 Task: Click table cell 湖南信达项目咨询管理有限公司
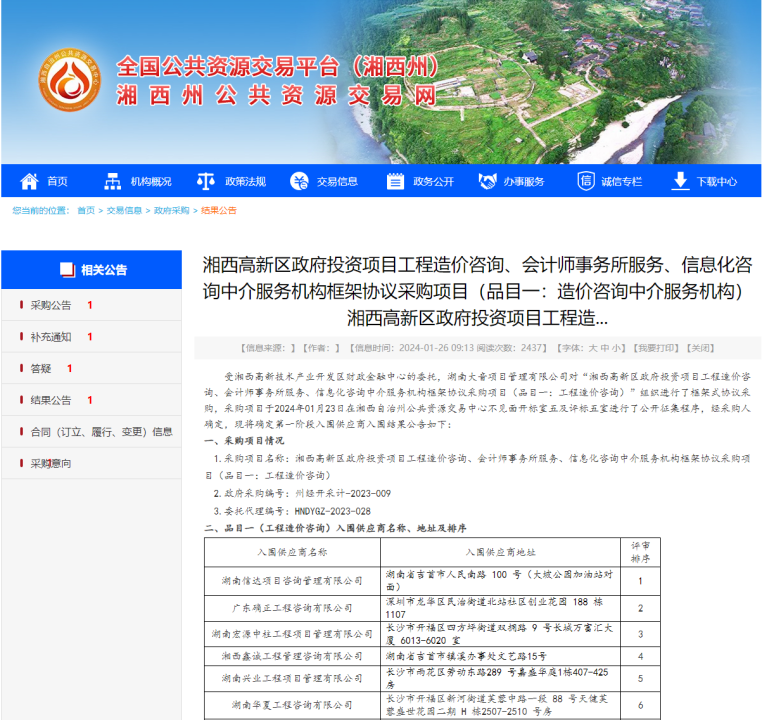292,581
